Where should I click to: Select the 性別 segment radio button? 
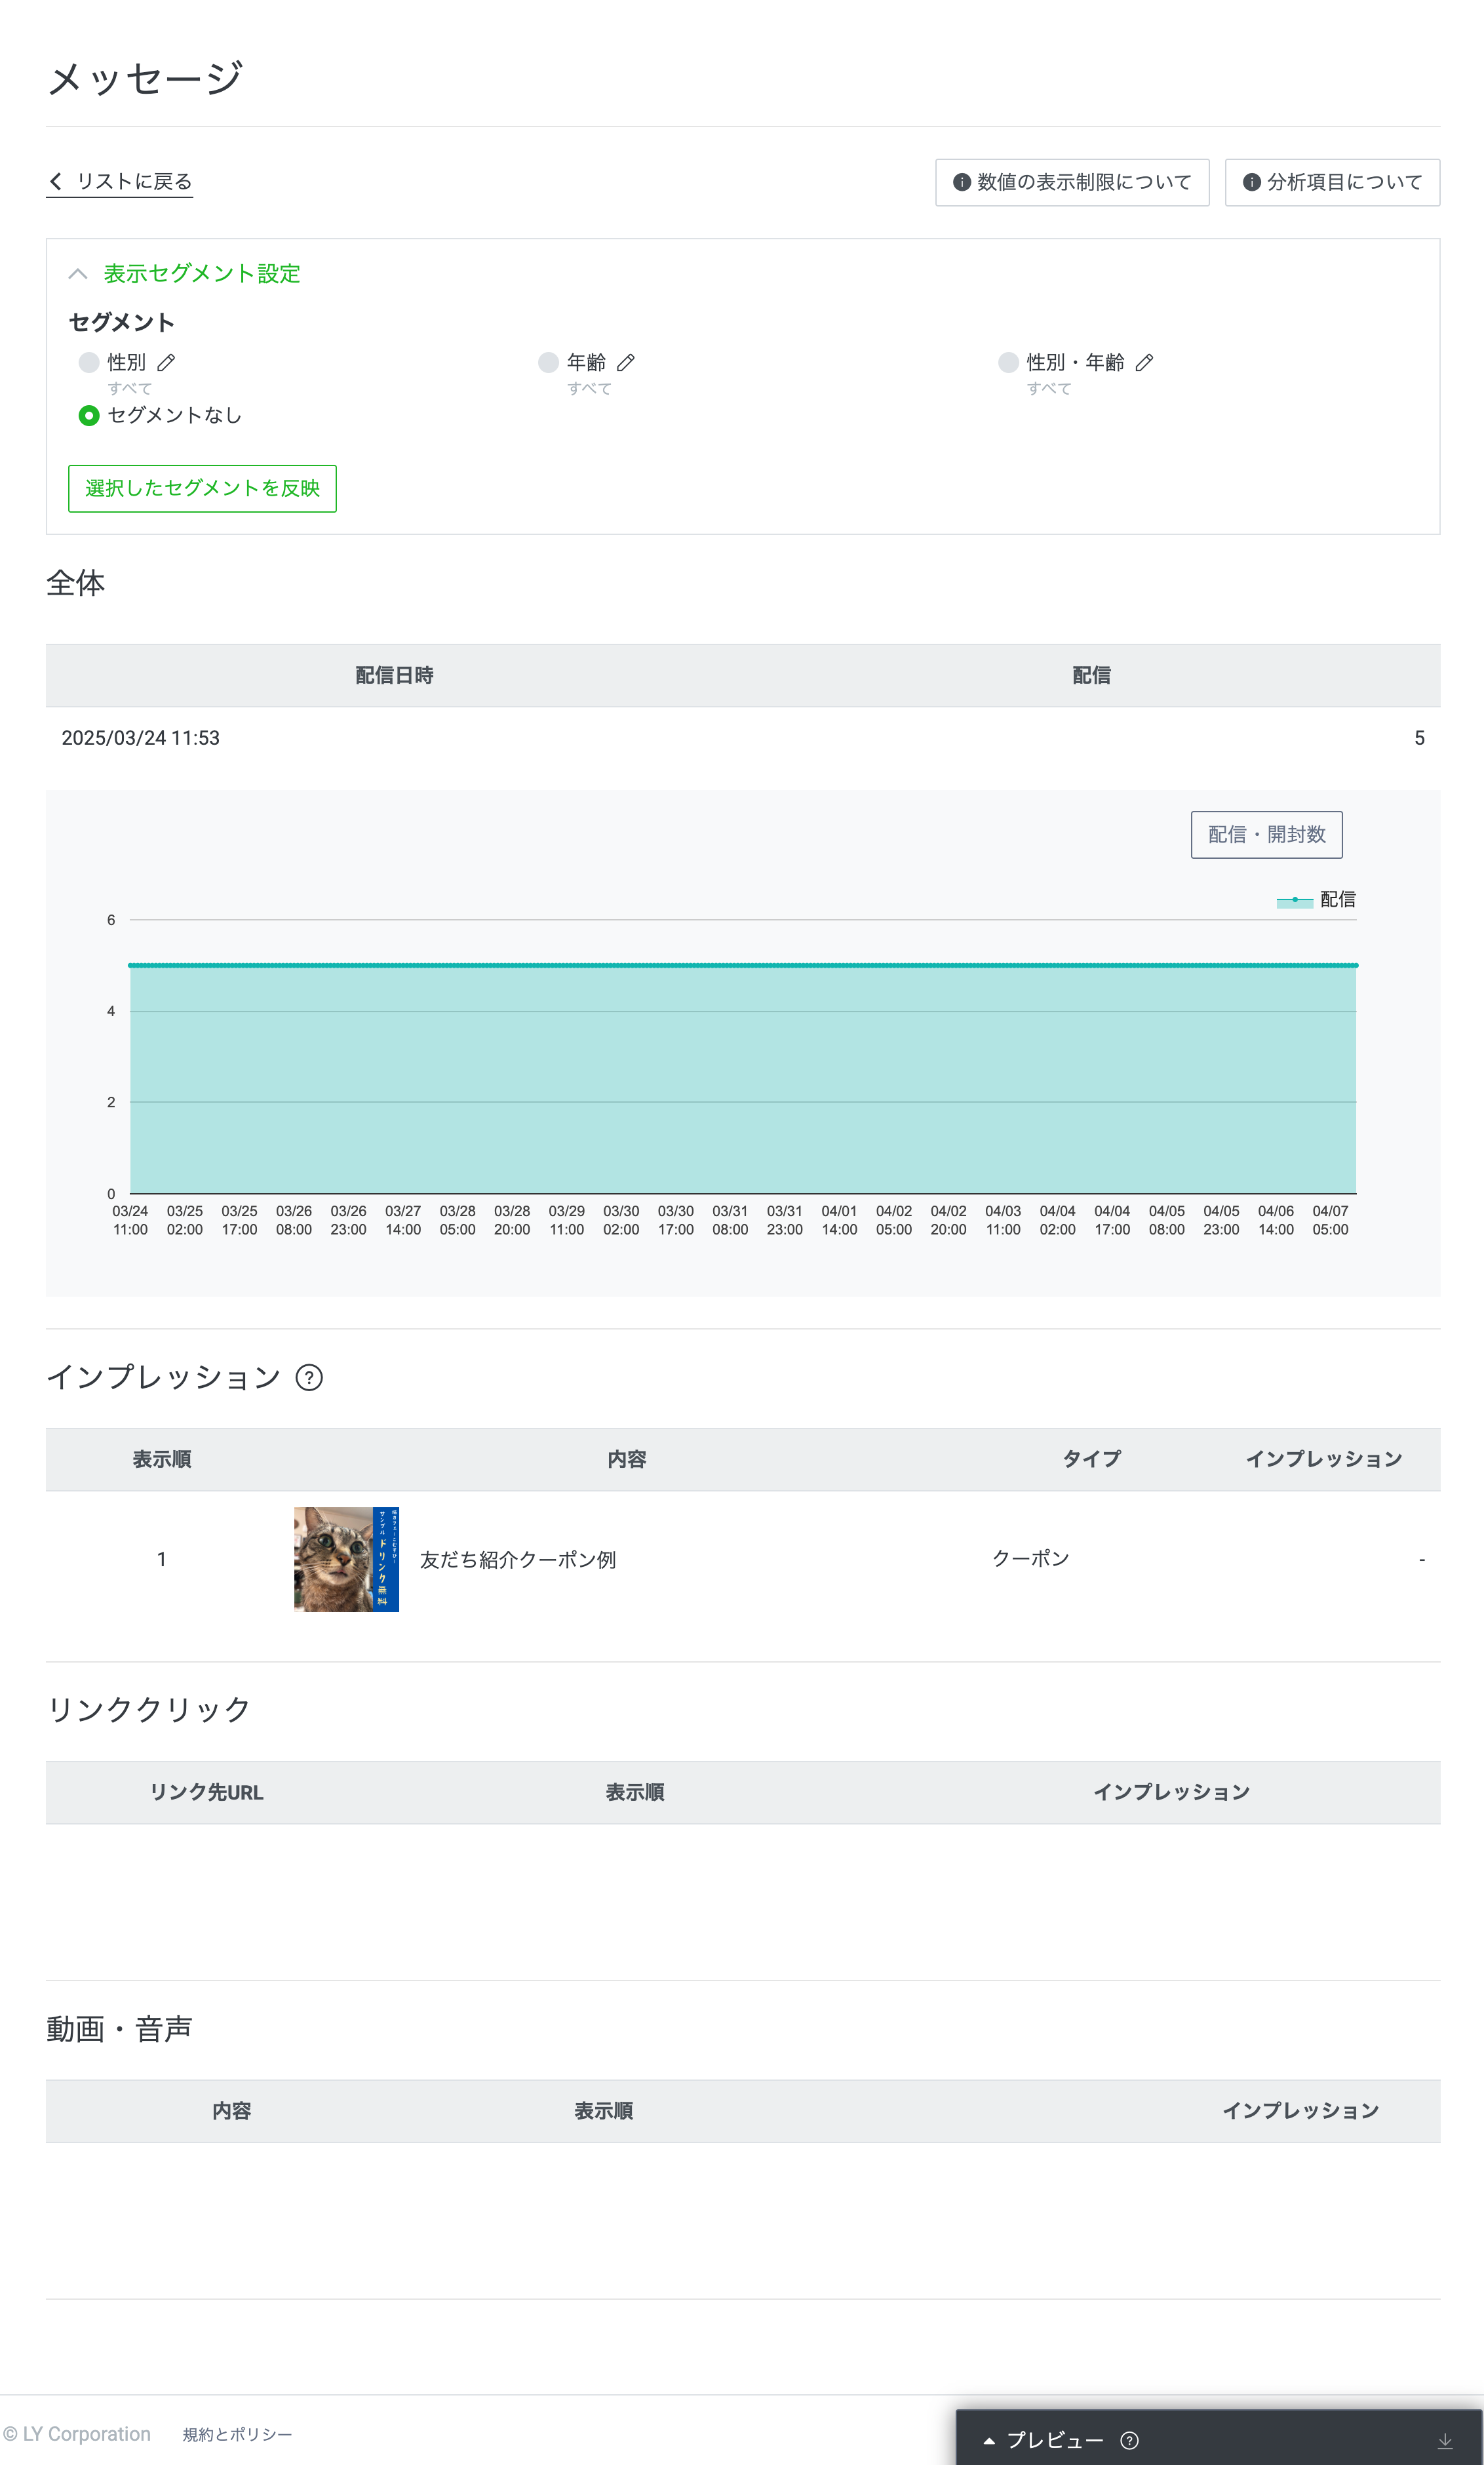(89, 362)
